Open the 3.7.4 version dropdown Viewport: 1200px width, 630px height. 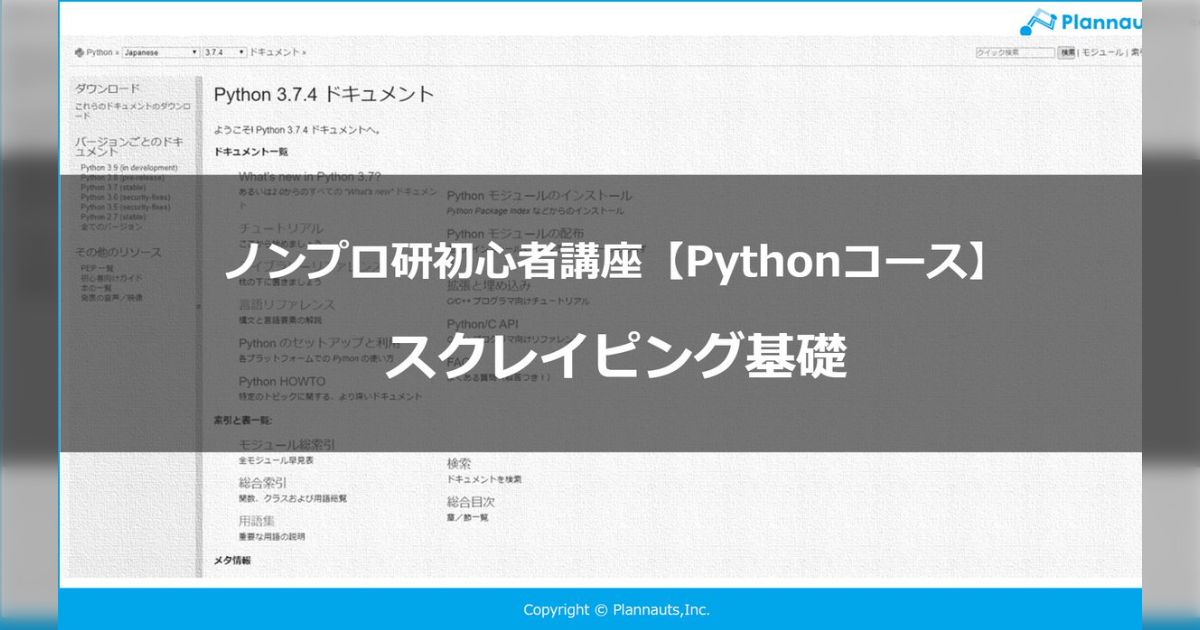pos(222,51)
